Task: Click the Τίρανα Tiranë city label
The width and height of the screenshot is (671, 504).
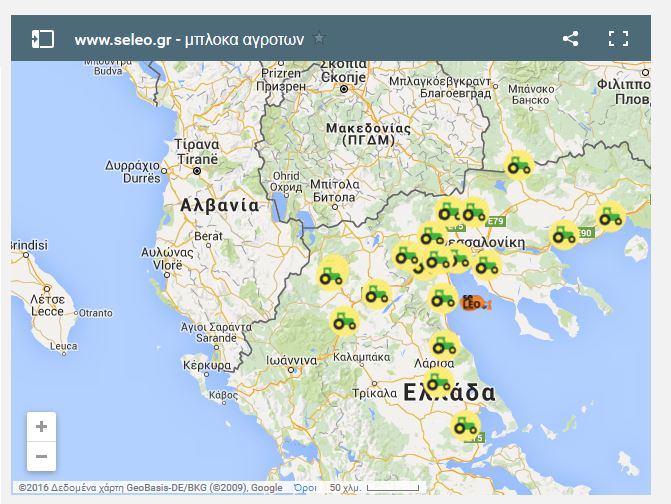Action: (x=197, y=152)
